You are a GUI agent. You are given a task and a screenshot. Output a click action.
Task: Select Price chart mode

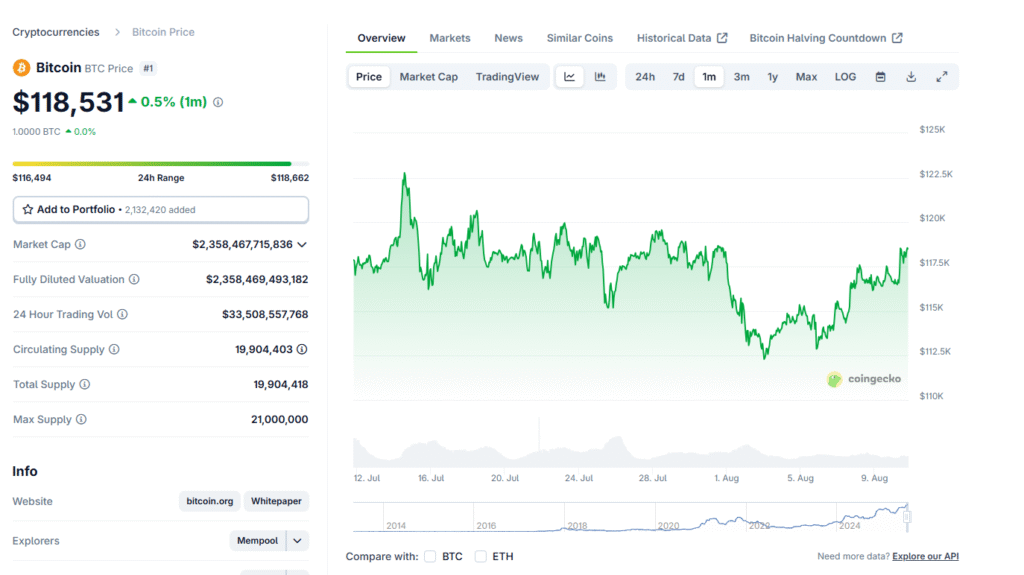369,77
